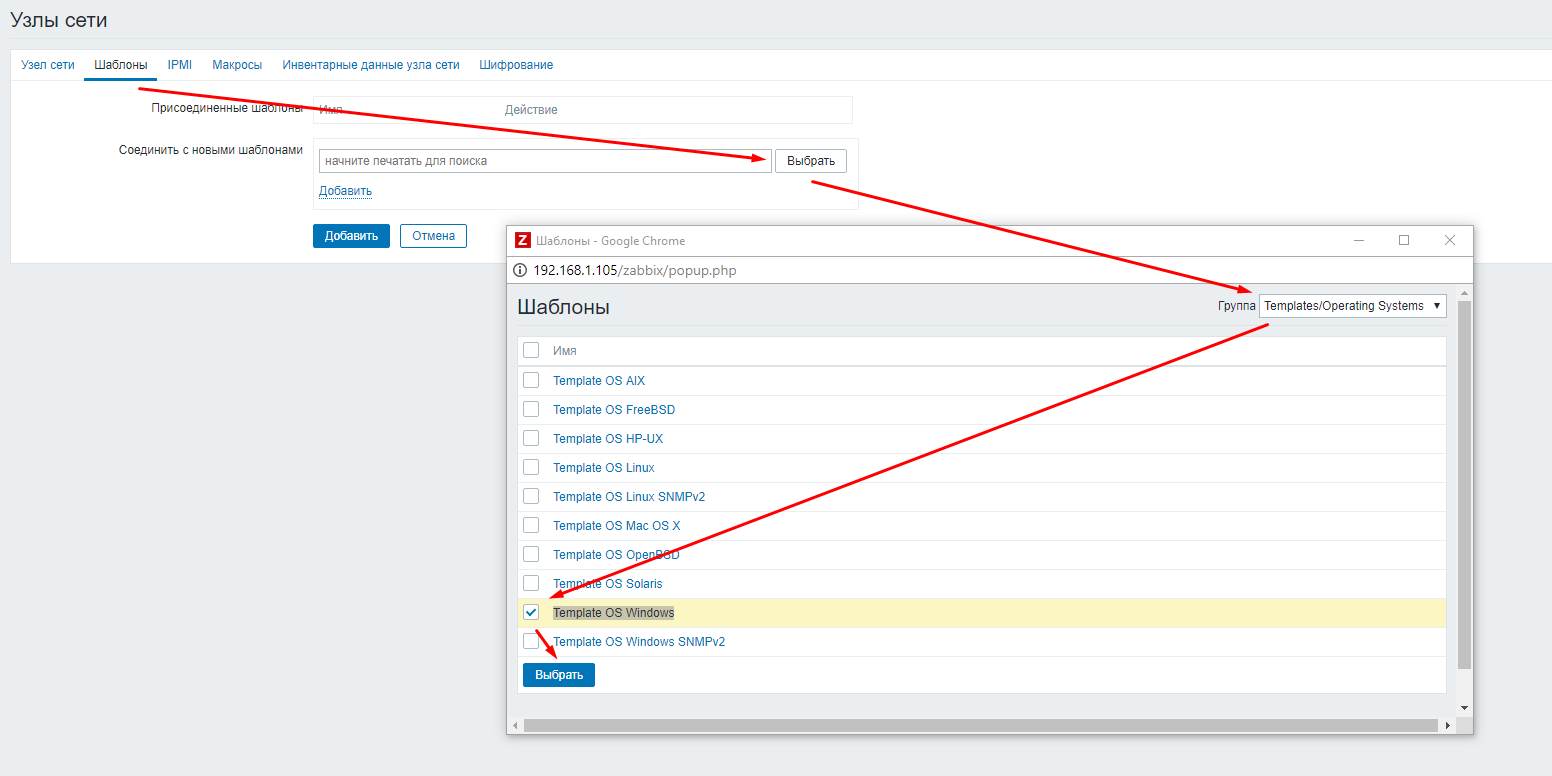Check the Template OS Mac OS X checkbox
This screenshot has height=776, width=1552.
(x=531, y=525)
